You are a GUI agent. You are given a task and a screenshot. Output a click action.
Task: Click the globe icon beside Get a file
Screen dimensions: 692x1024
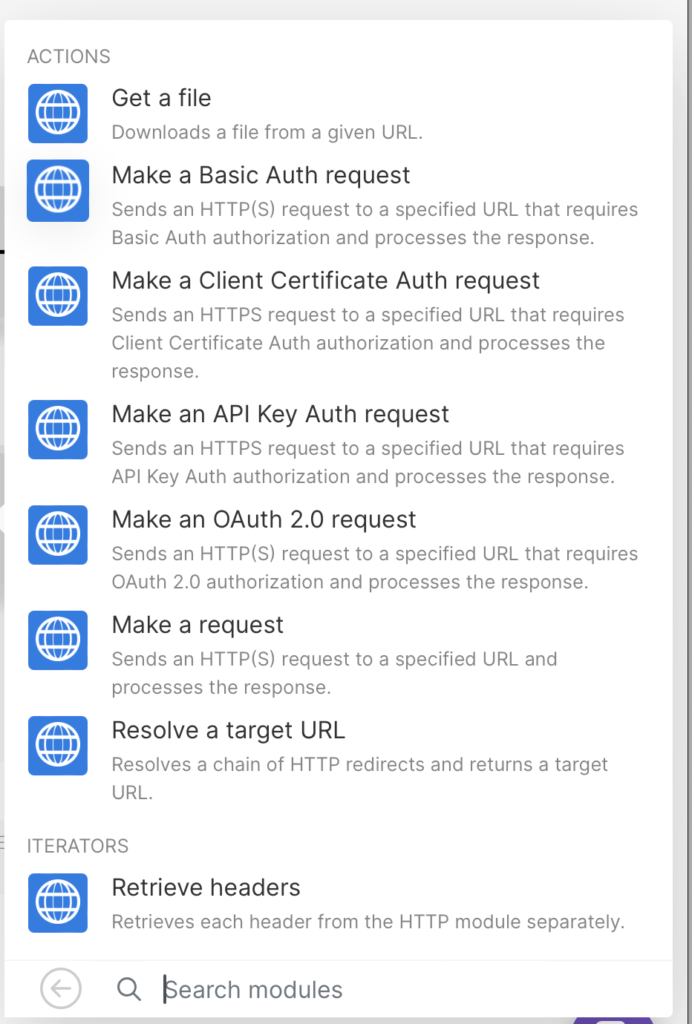pyautogui.click(x=58, y=113)
